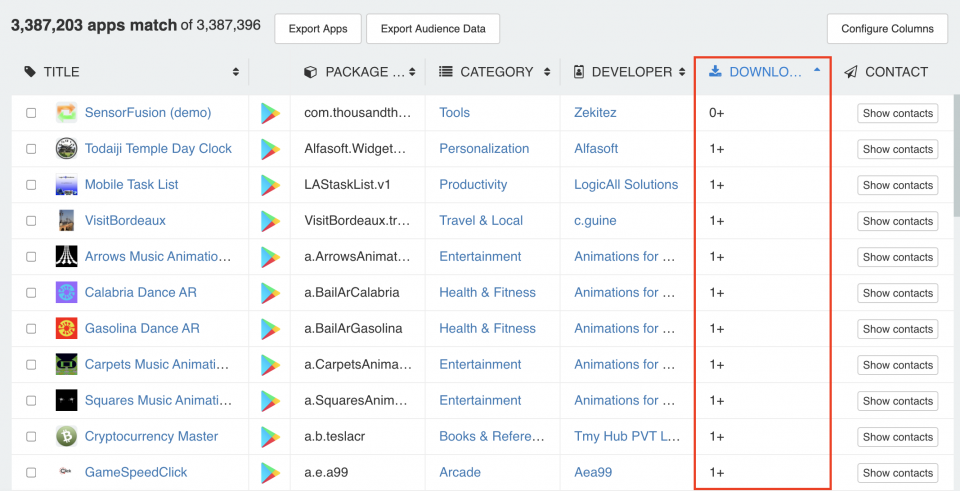Click Google Play icon in Cryptocurrency Master row
The width and height of the screenshot is (960, 491).
[x=270, y=437]
